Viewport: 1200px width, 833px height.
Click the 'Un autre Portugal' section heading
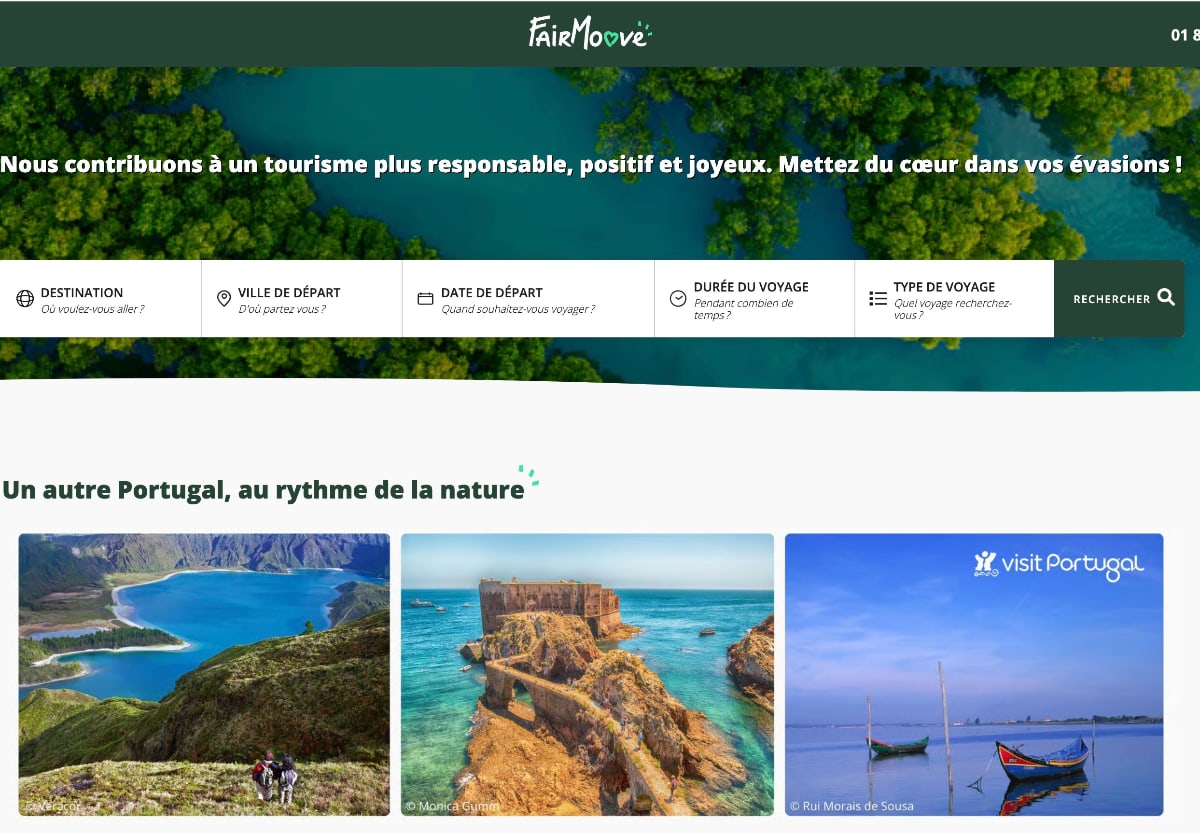pos(263,490)
